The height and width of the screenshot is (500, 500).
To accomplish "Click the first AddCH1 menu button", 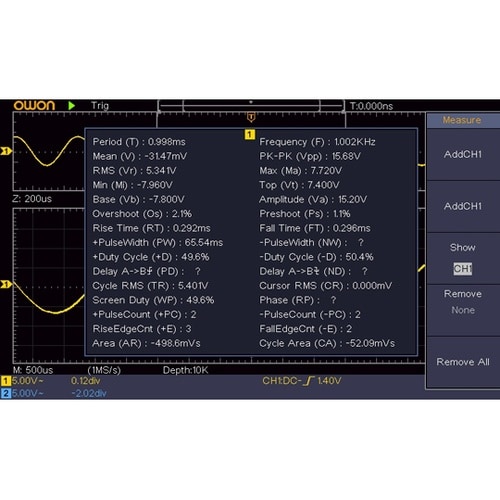I will [x=463, y=155].
